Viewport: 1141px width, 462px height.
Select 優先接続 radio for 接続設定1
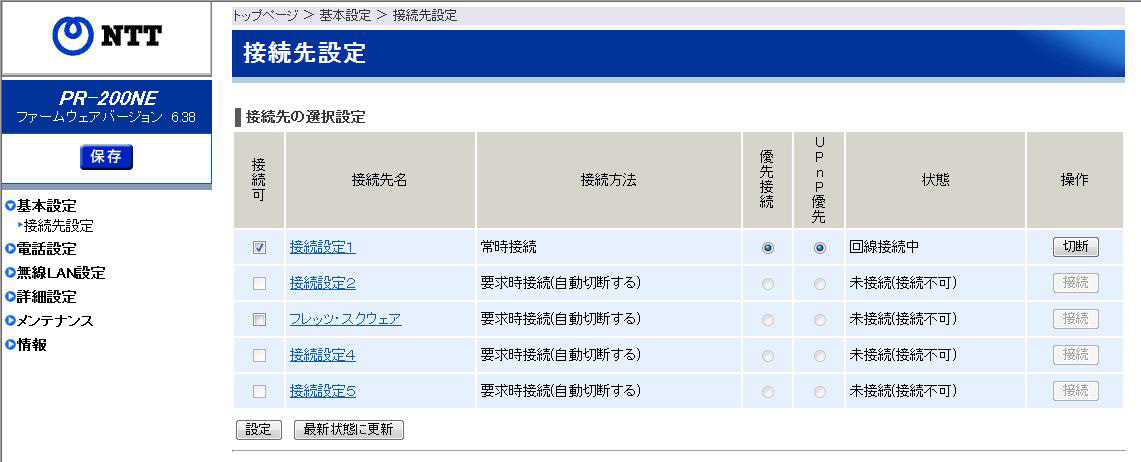(767, 248)
